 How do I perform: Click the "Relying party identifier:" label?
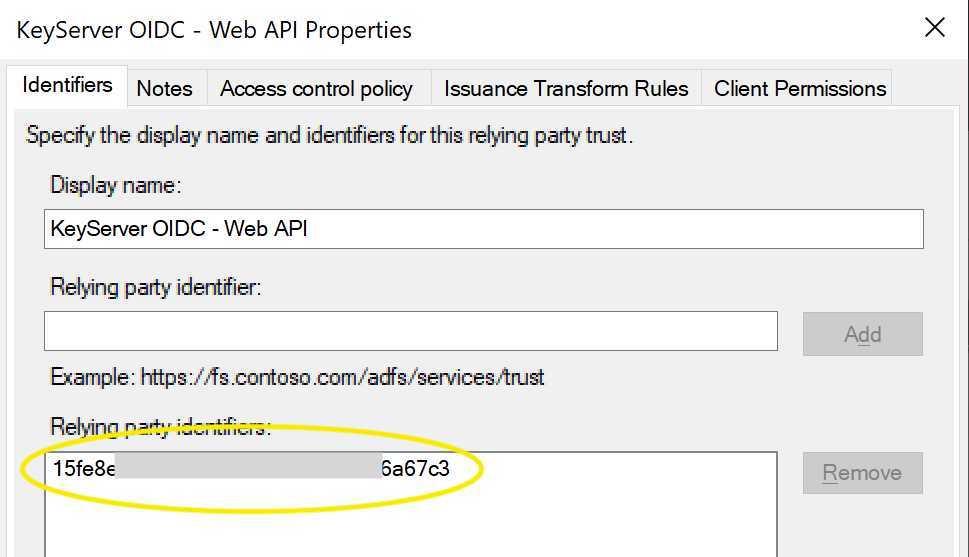[x=155, y=287]
